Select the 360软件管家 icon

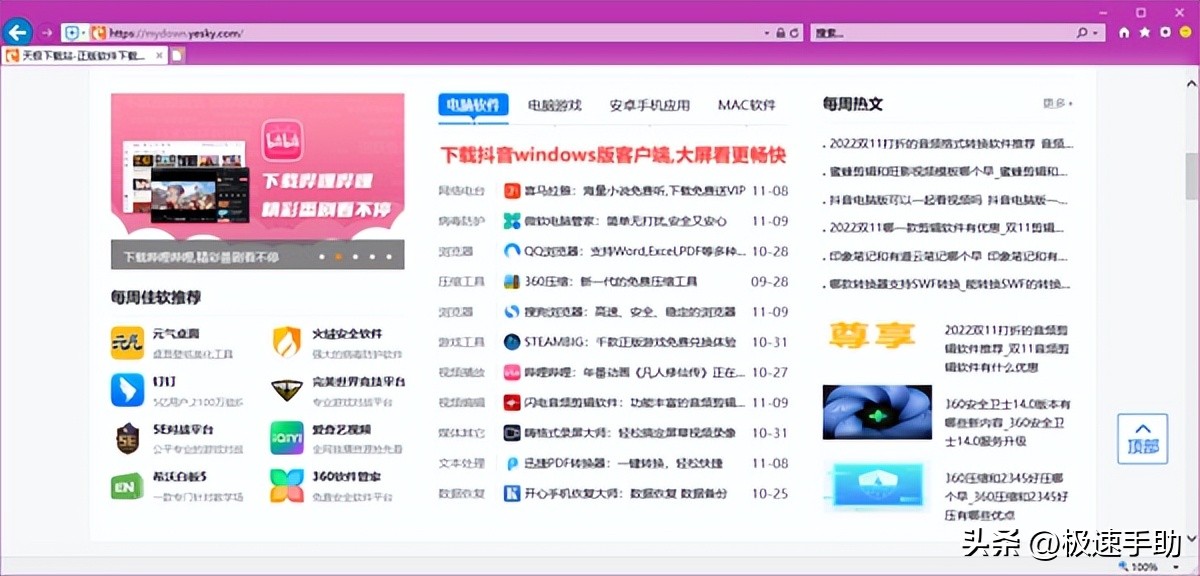[x=286, y=483]
